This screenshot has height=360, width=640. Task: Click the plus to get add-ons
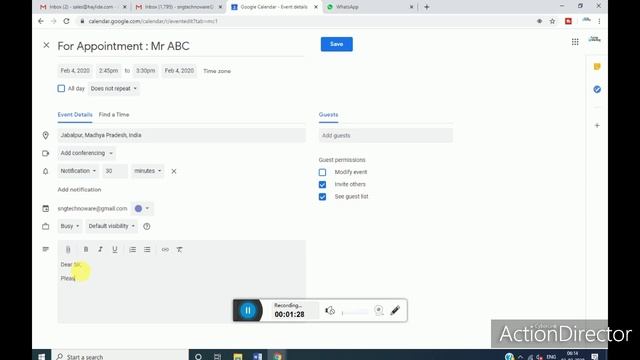pyautogui.click(x=597, y=125)
